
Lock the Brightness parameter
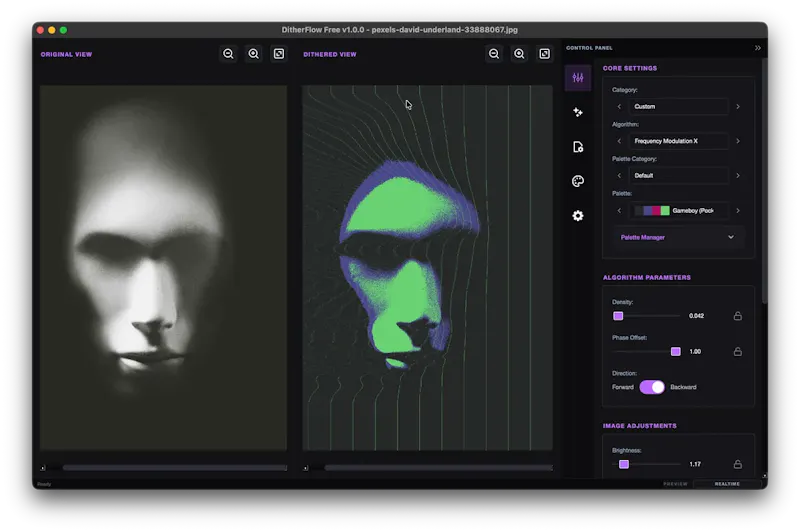pyautogui.click(x=738, y=464)
